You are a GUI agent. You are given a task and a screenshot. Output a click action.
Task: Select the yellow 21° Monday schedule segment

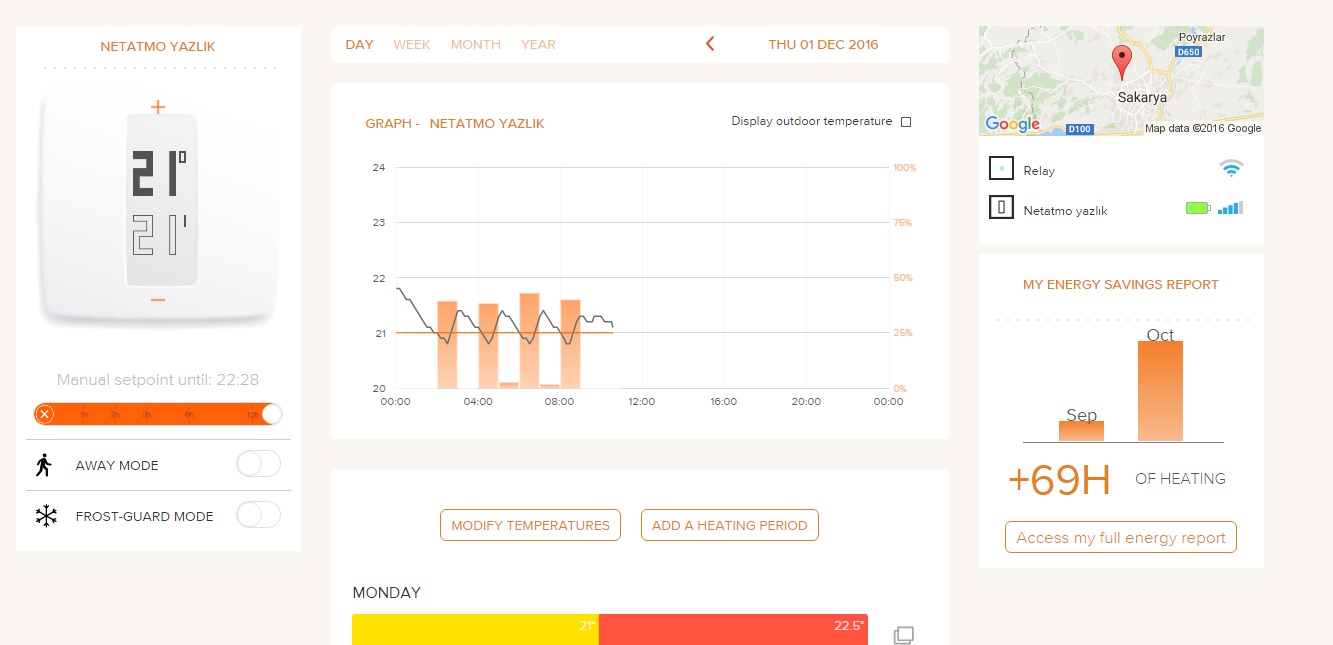[475, 630]
